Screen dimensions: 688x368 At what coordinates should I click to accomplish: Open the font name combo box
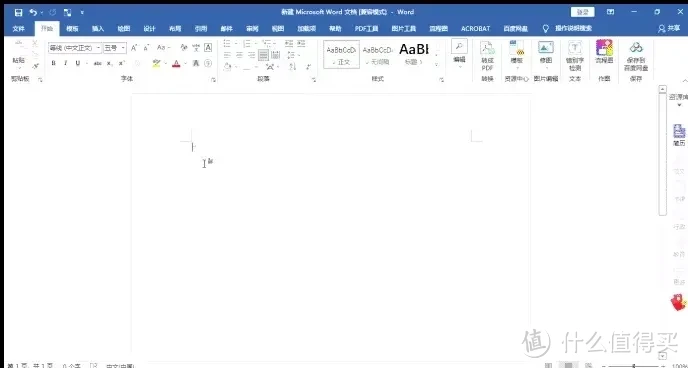(75, 47)
